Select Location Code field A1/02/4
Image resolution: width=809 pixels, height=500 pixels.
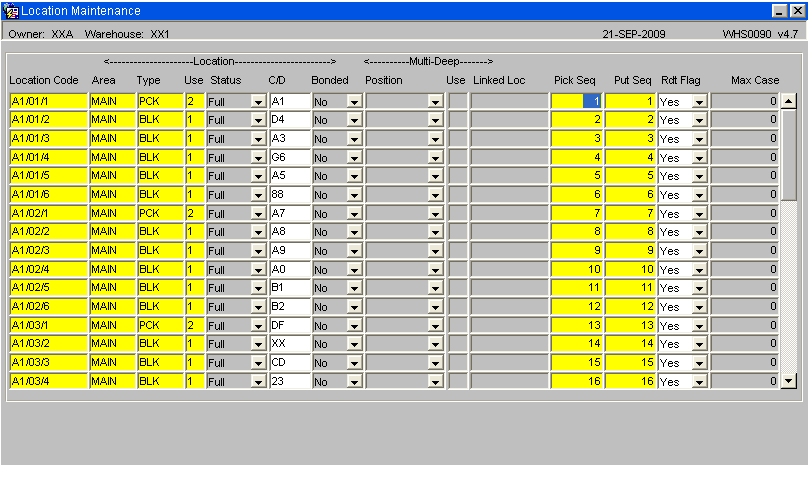point(48,269)
